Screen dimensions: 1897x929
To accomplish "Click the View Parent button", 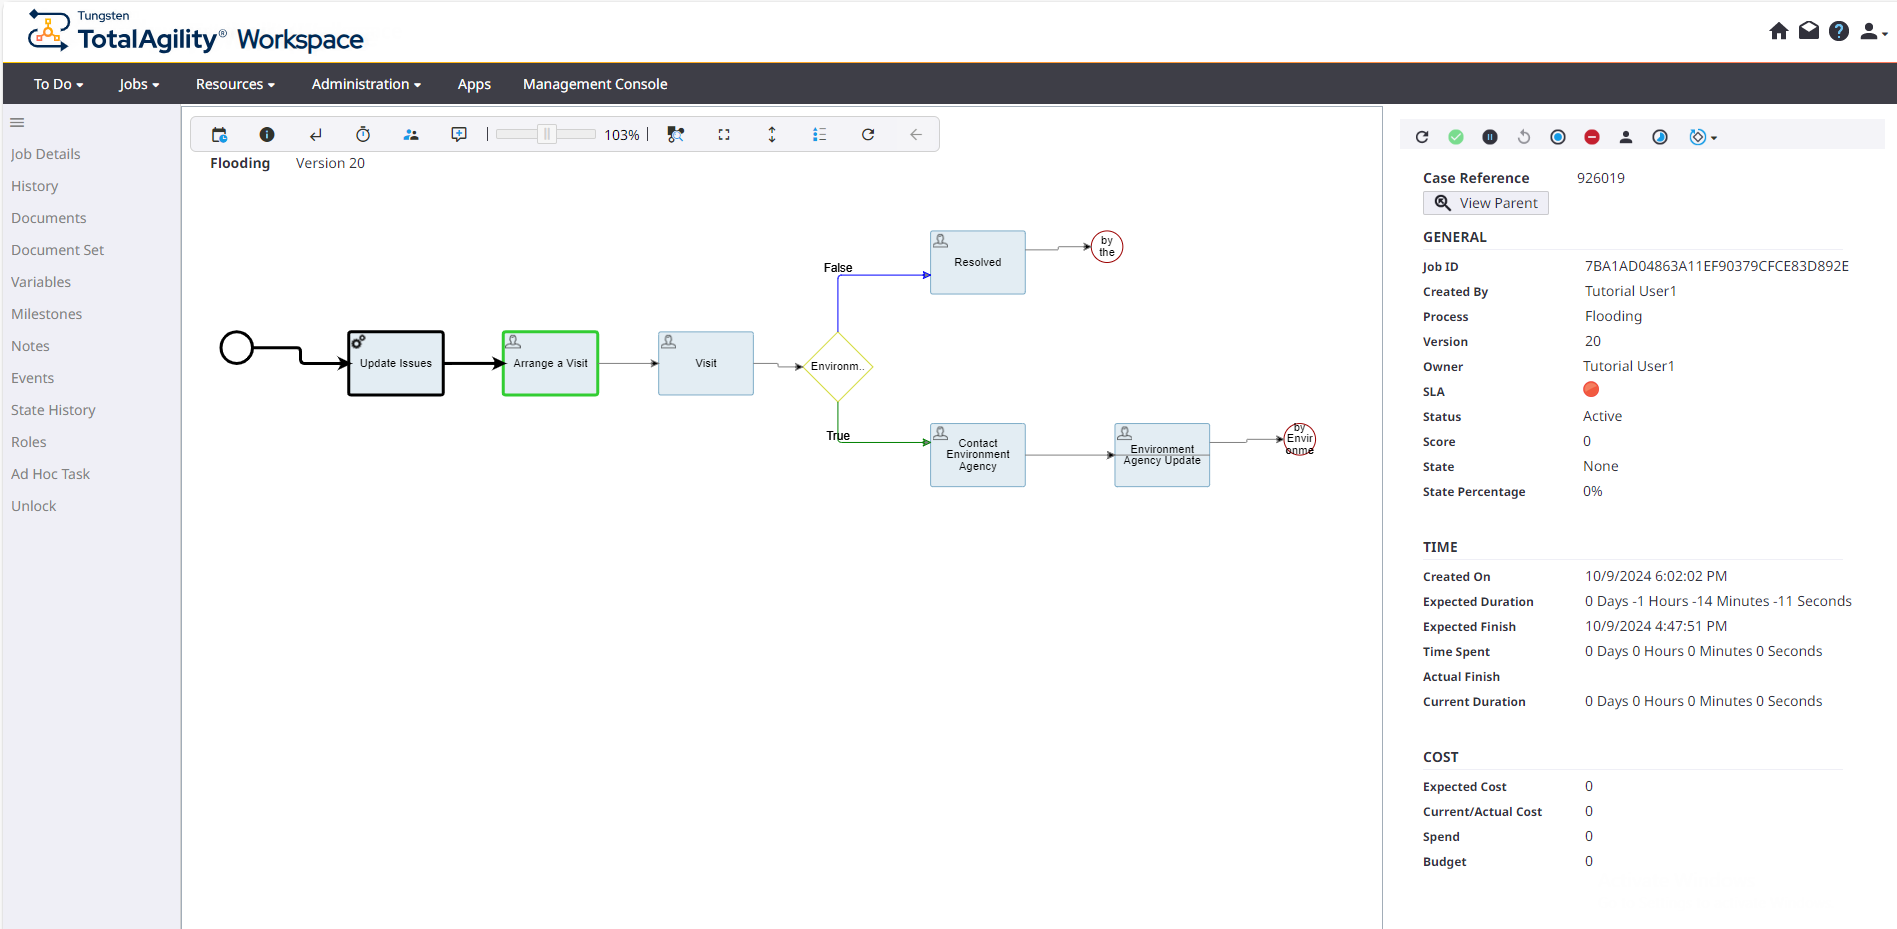I will tap(1486, 203).
